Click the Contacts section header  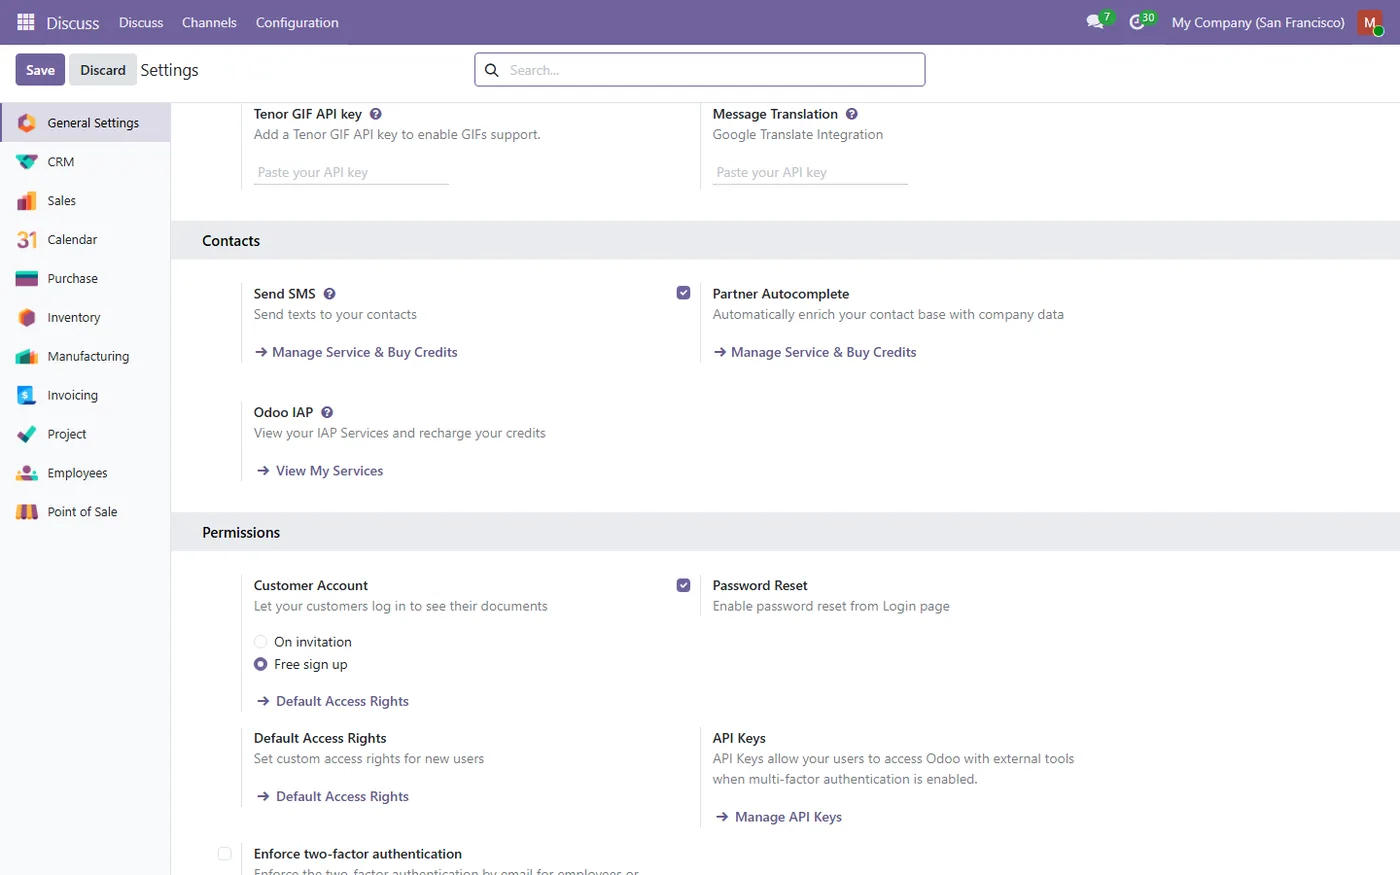231,241
